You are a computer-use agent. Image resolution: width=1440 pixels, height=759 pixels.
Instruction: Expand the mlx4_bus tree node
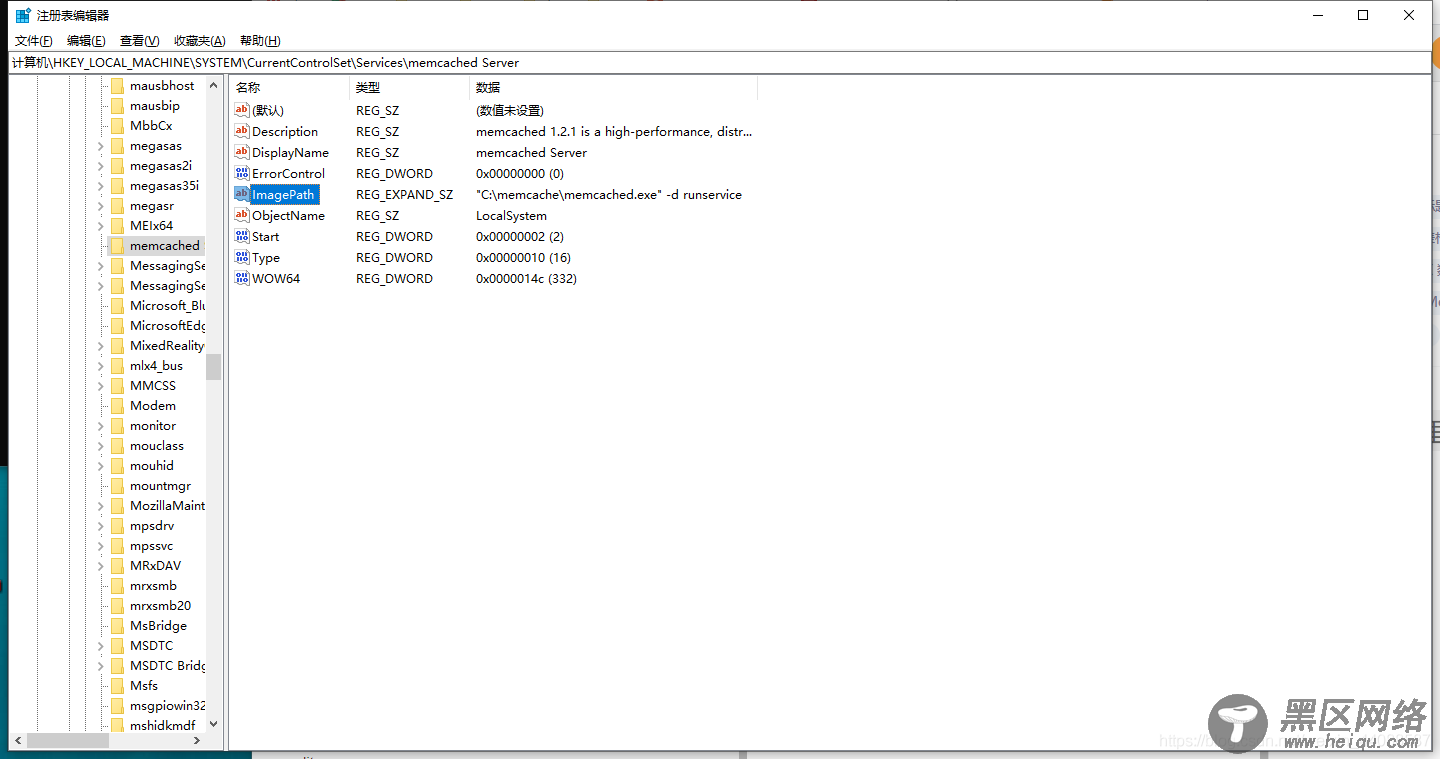point(100,366)
